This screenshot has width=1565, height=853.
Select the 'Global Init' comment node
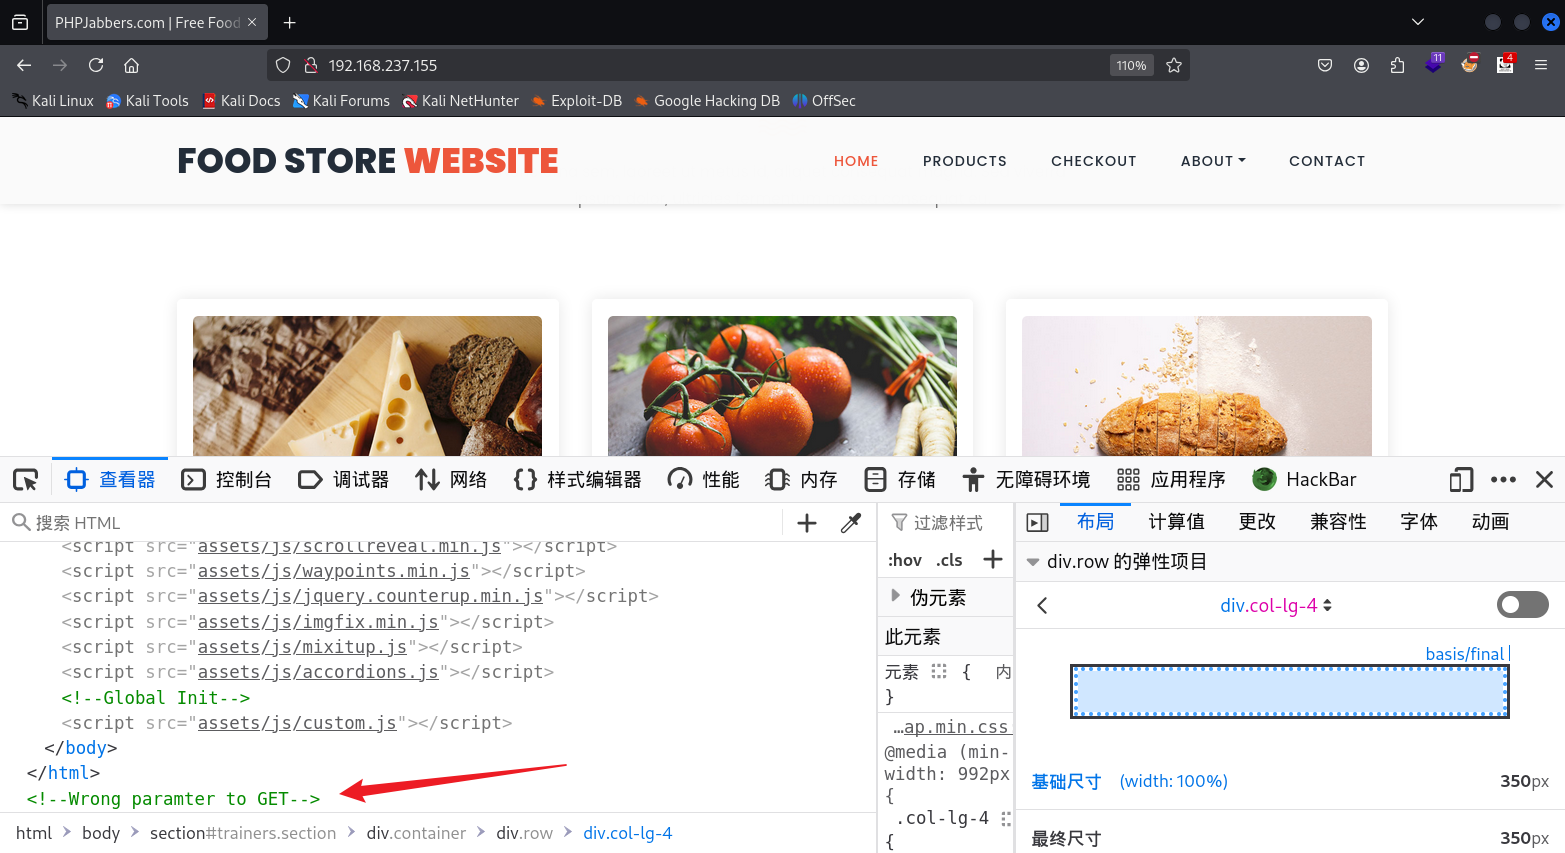click(156, 698)
